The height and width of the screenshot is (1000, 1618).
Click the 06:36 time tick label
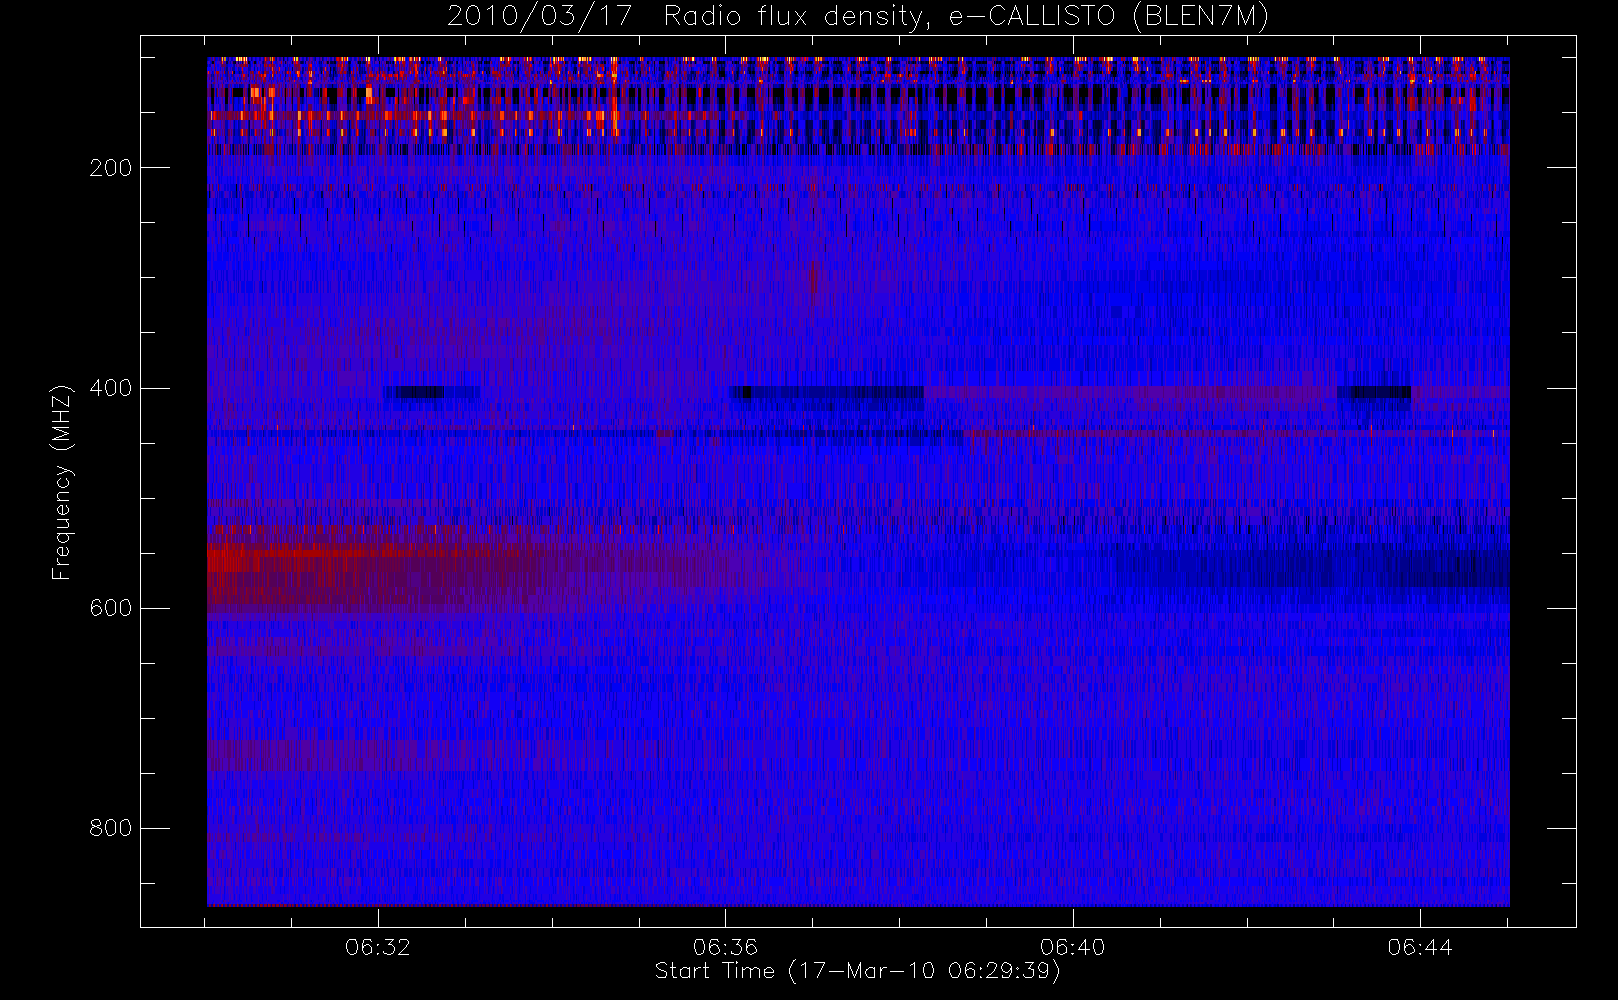(x=725, y=947)
